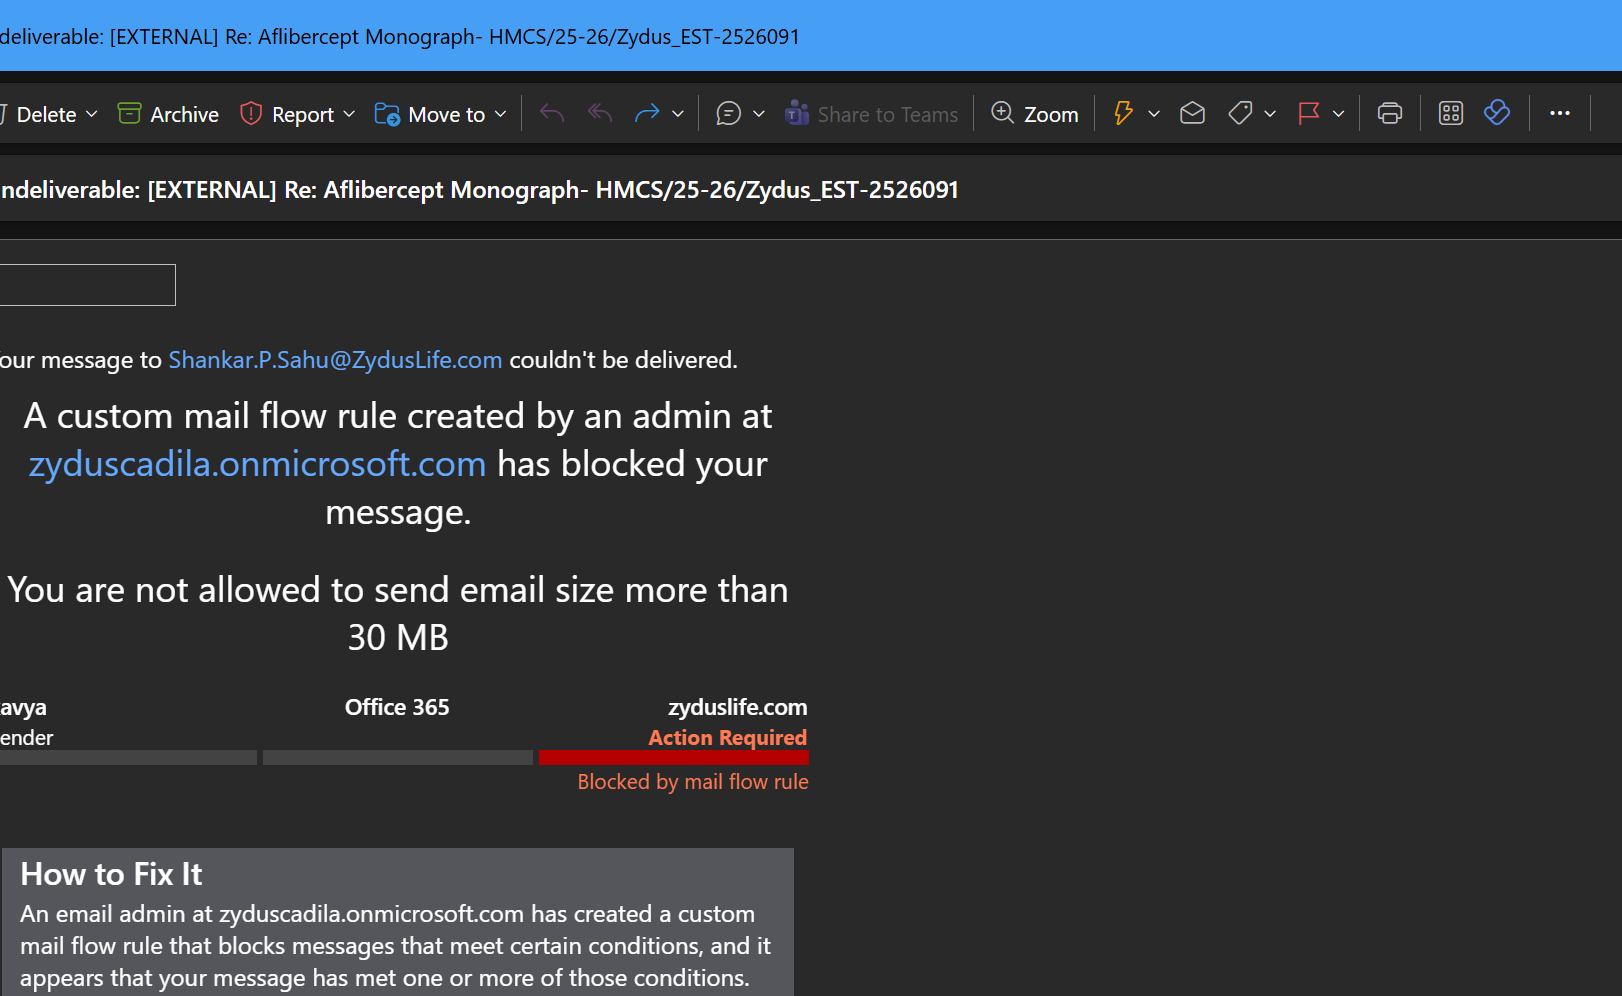The image size is (1622, 996).
Task: Click the Viva Engage icon in toolbar
Action: pyautogui.click(x=1496, y=114)
